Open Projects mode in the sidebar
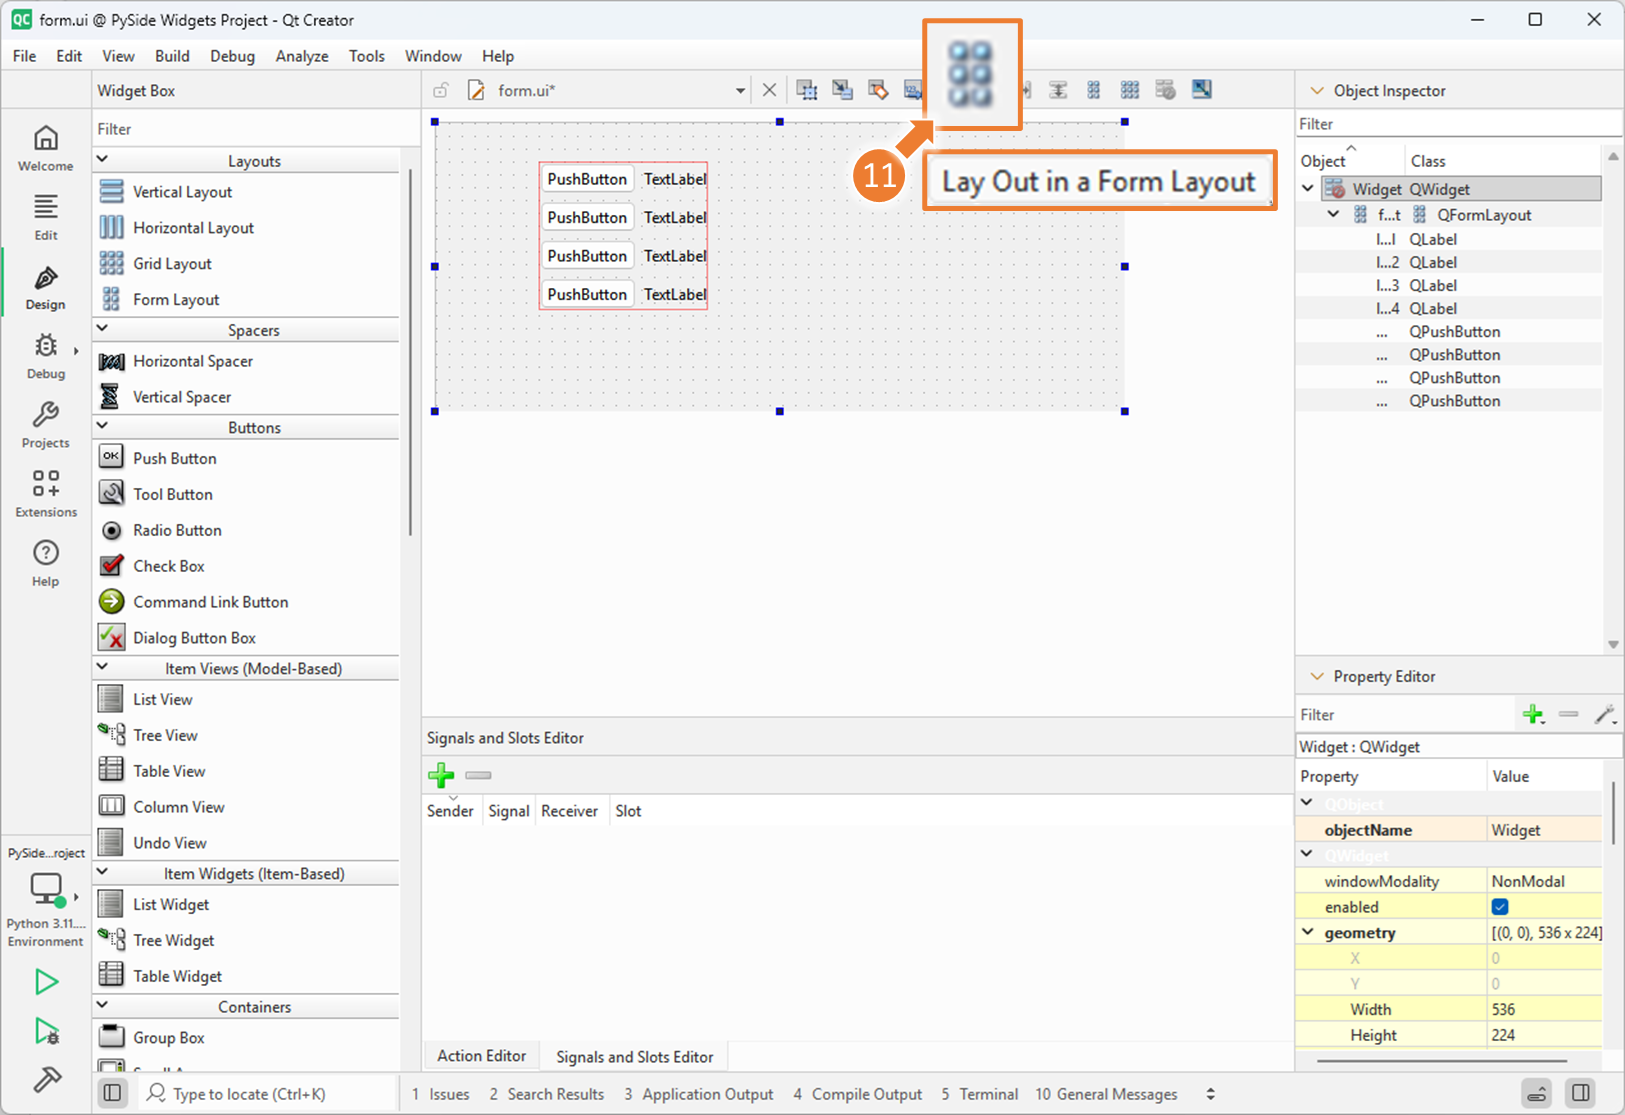Image resolution: width=1625 pixels, height=1115 pixels. [46, 425]
